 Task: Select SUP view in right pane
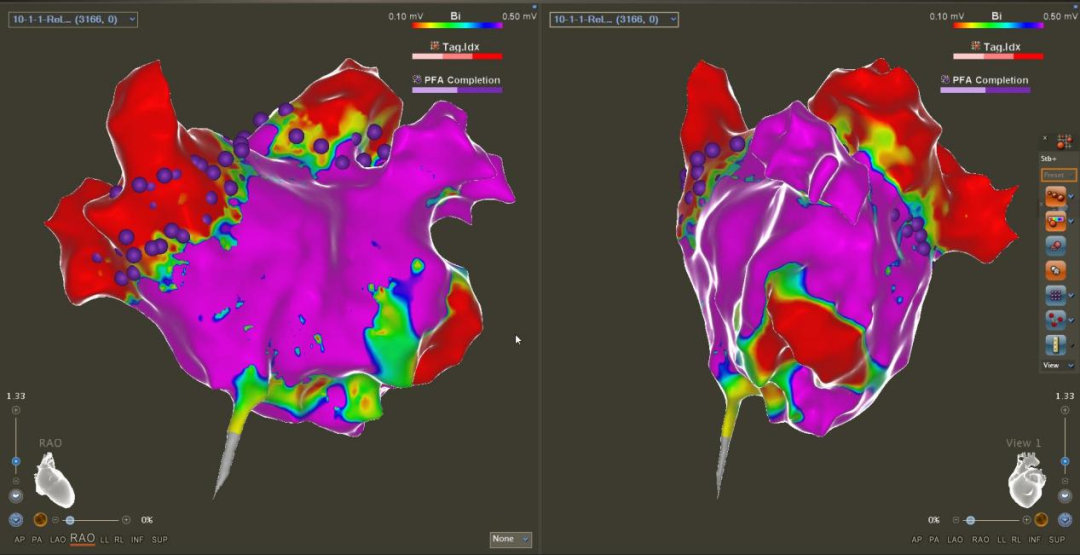[x=1059, y=539]
